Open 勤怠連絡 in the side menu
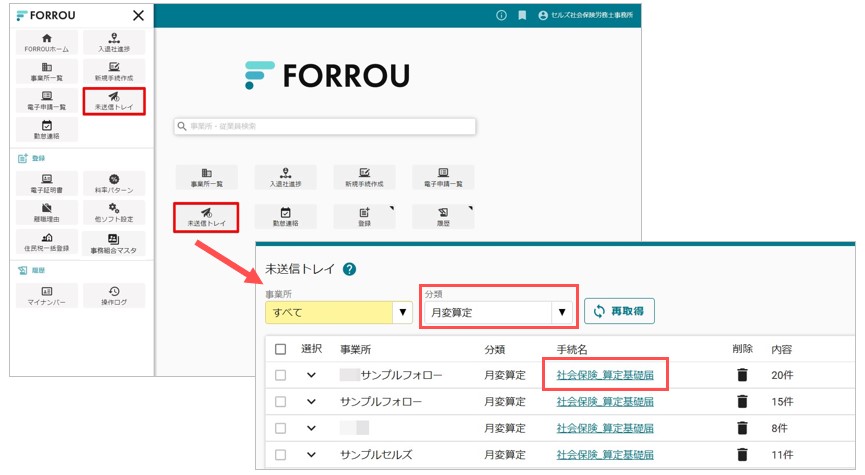Screen dimensions: 865x475 [x=47, y=130]
